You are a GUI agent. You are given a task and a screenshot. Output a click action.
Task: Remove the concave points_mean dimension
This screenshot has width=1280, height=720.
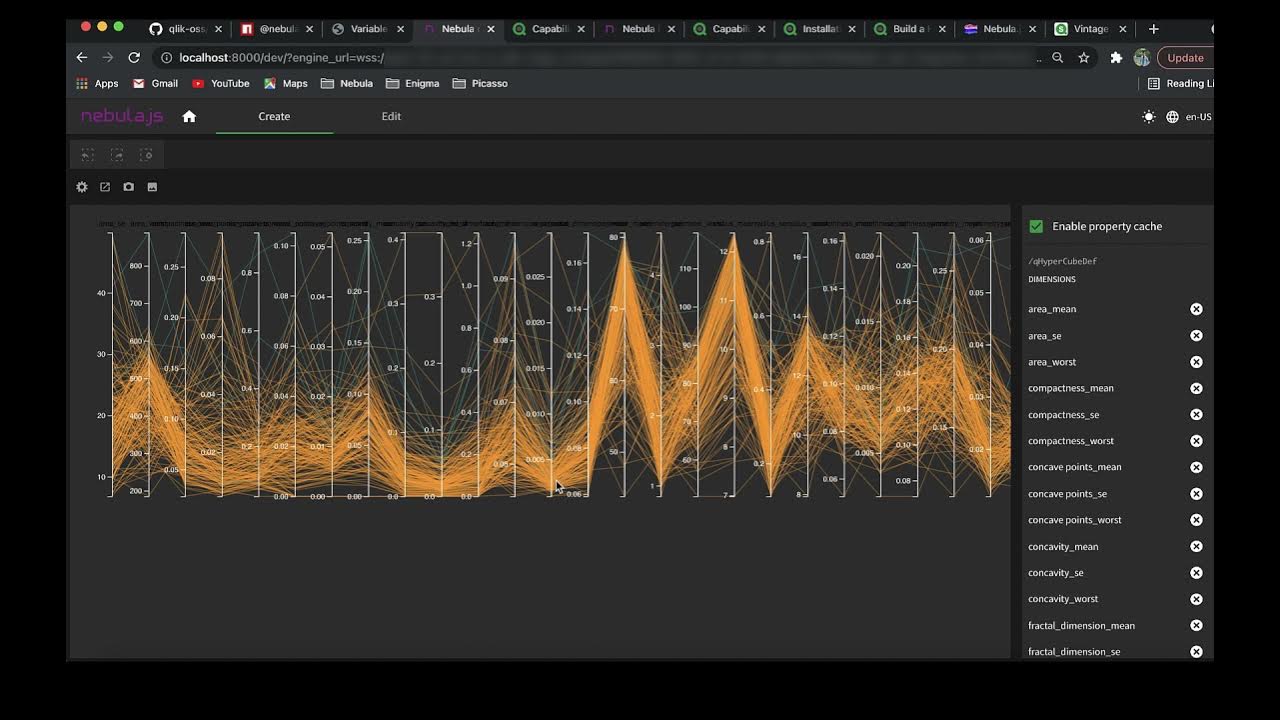tap(1196, 467)
